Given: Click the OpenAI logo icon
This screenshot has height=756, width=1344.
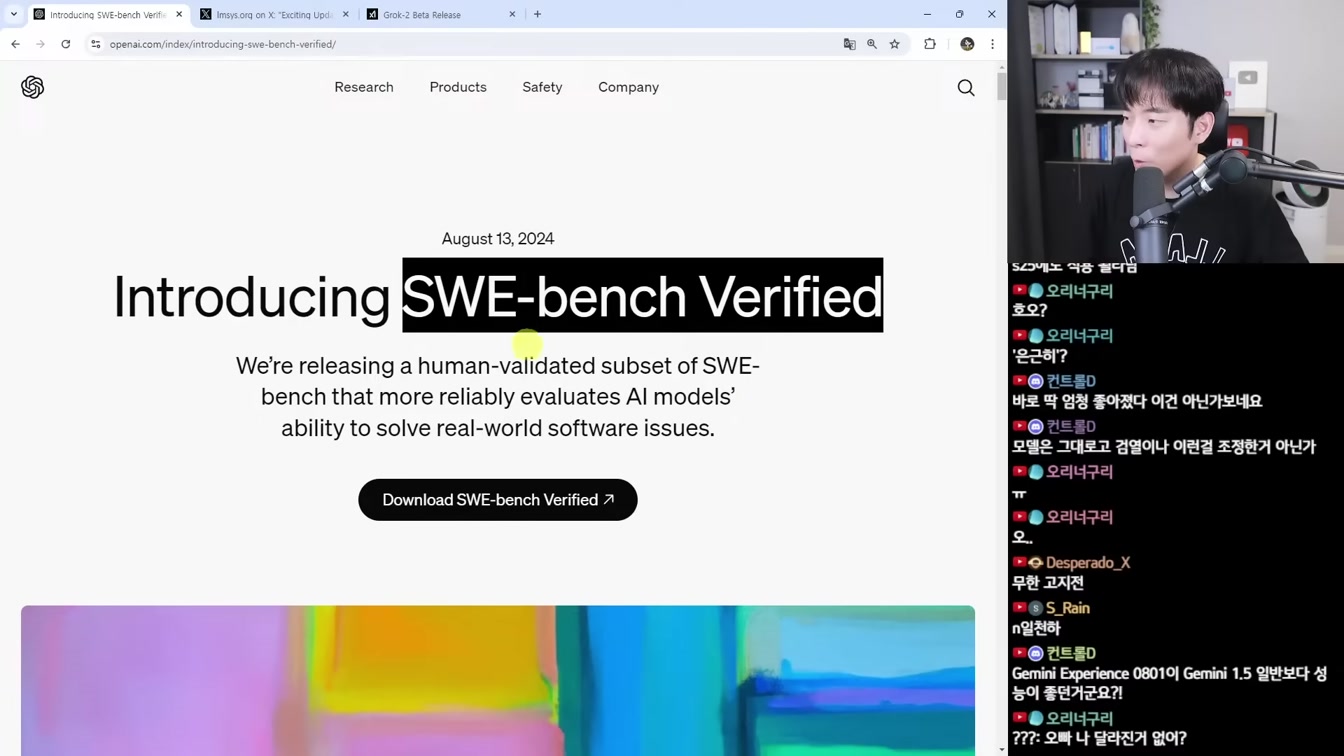Looking at the screenshot, I should pyautogui.click(x=32, y=87).
